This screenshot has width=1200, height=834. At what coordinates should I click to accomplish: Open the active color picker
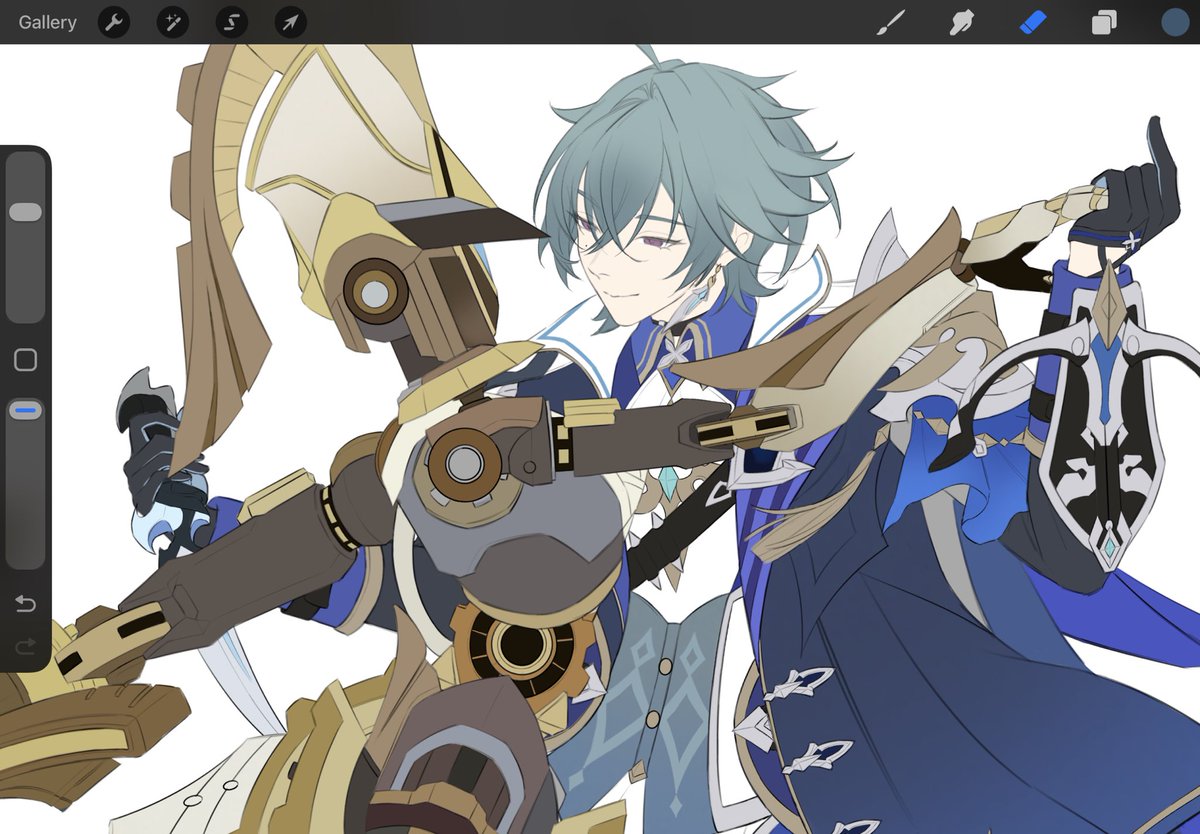pos(1175,22)
